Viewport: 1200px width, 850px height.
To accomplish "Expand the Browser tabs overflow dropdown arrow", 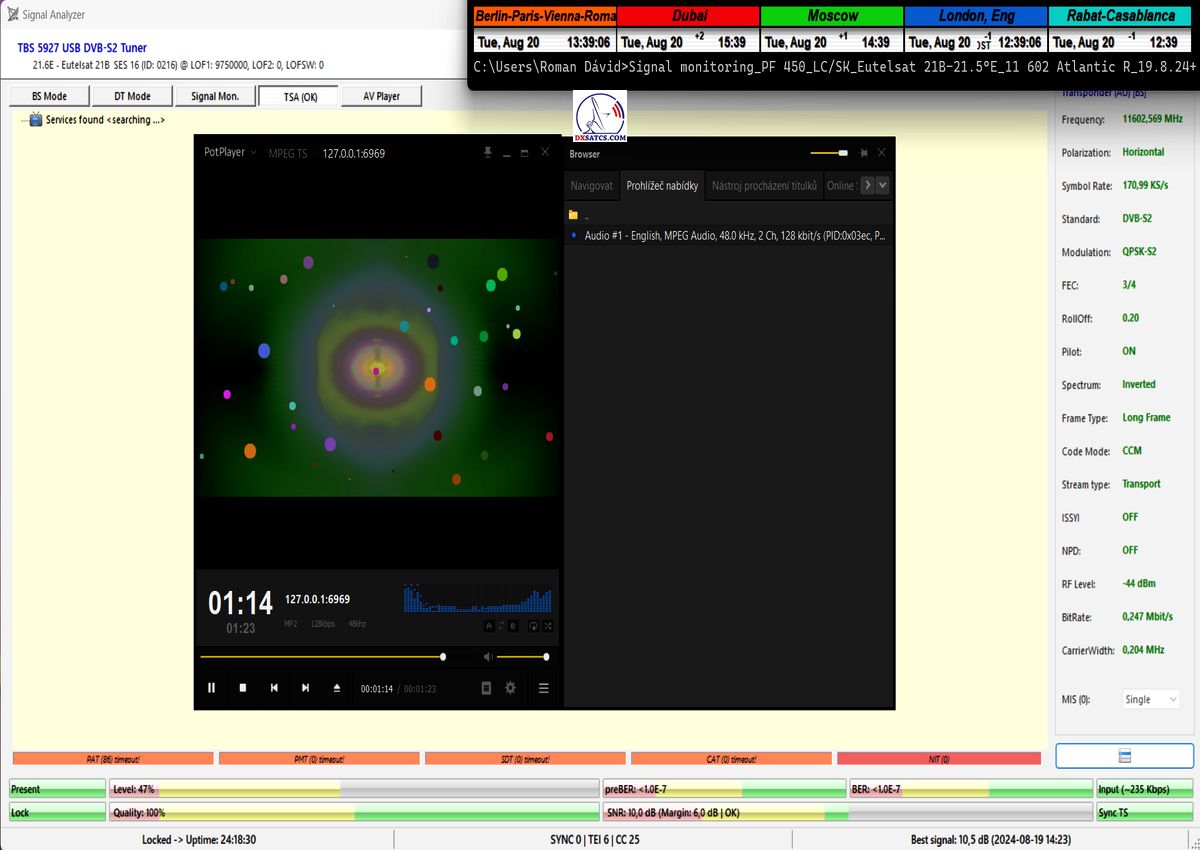I will coord(882,185).
